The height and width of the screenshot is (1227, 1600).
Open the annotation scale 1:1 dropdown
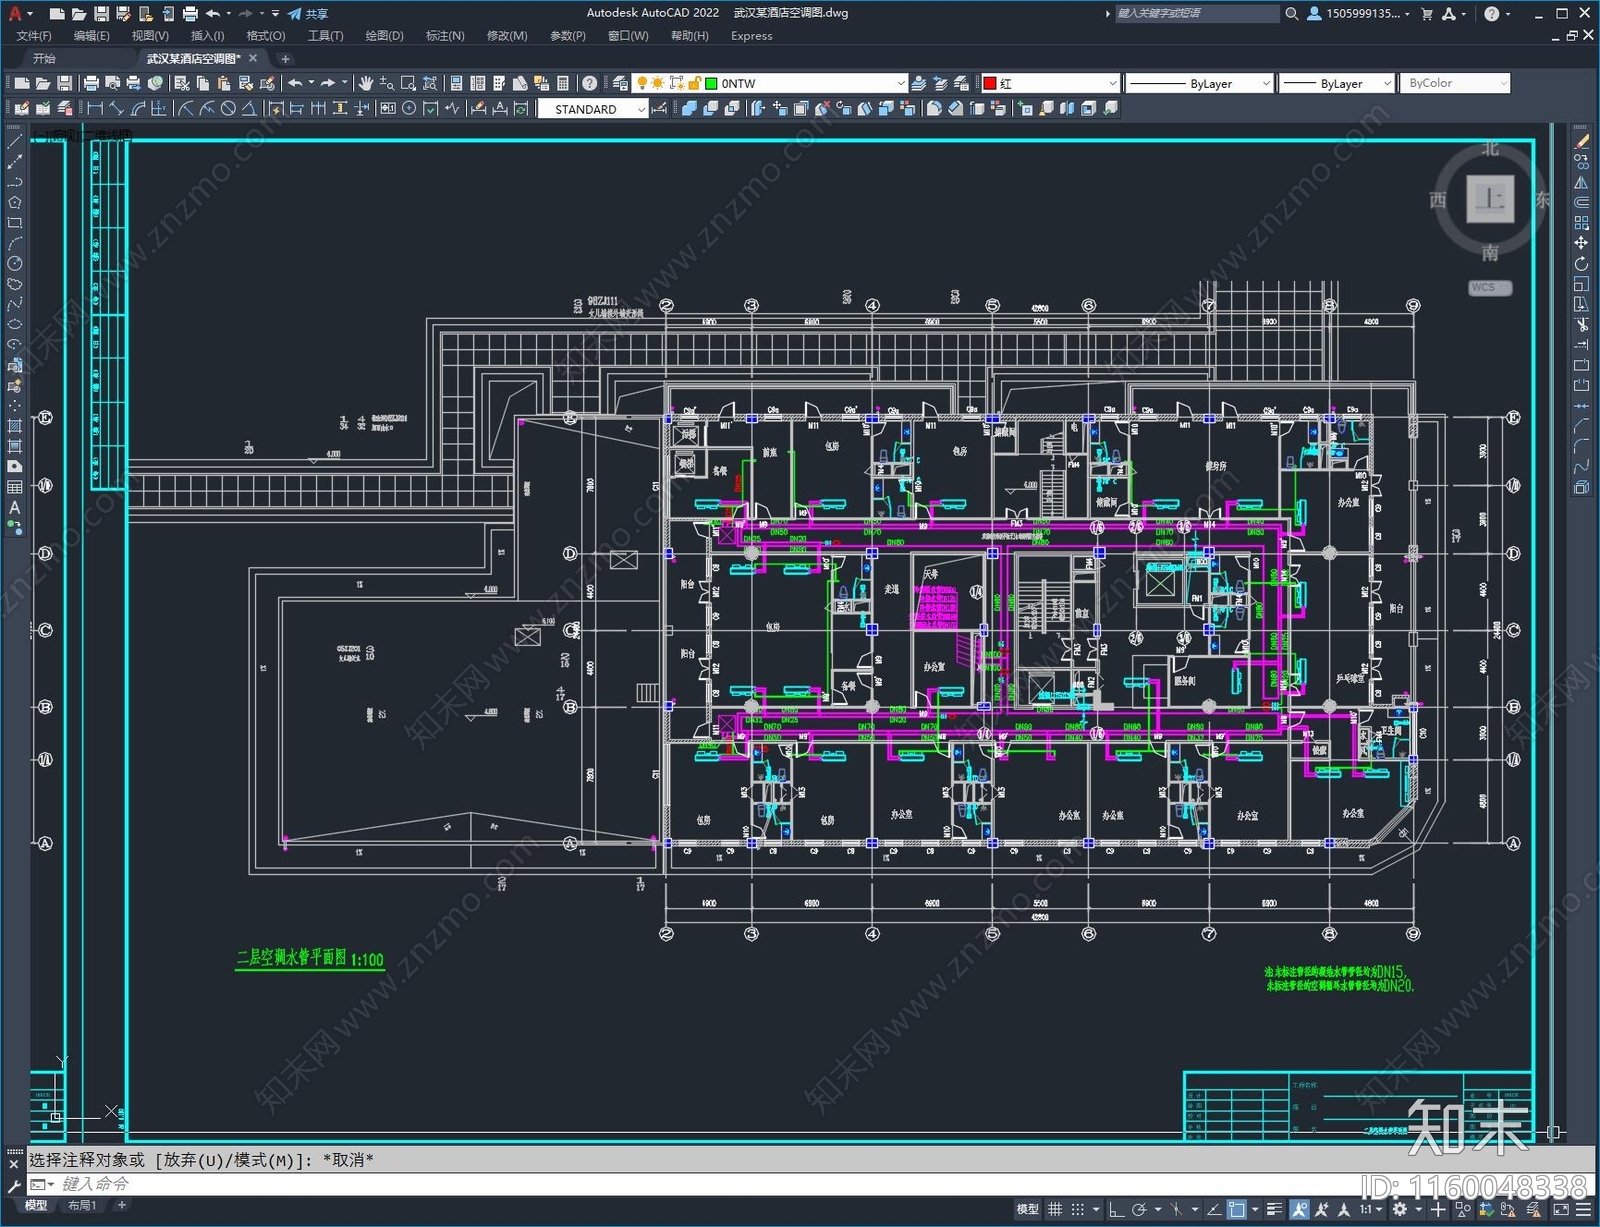pos(1370,1209)
